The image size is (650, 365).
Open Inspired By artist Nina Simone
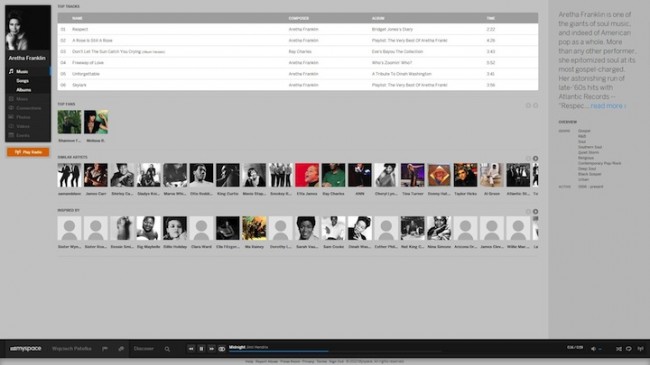(x=439, y=228)
